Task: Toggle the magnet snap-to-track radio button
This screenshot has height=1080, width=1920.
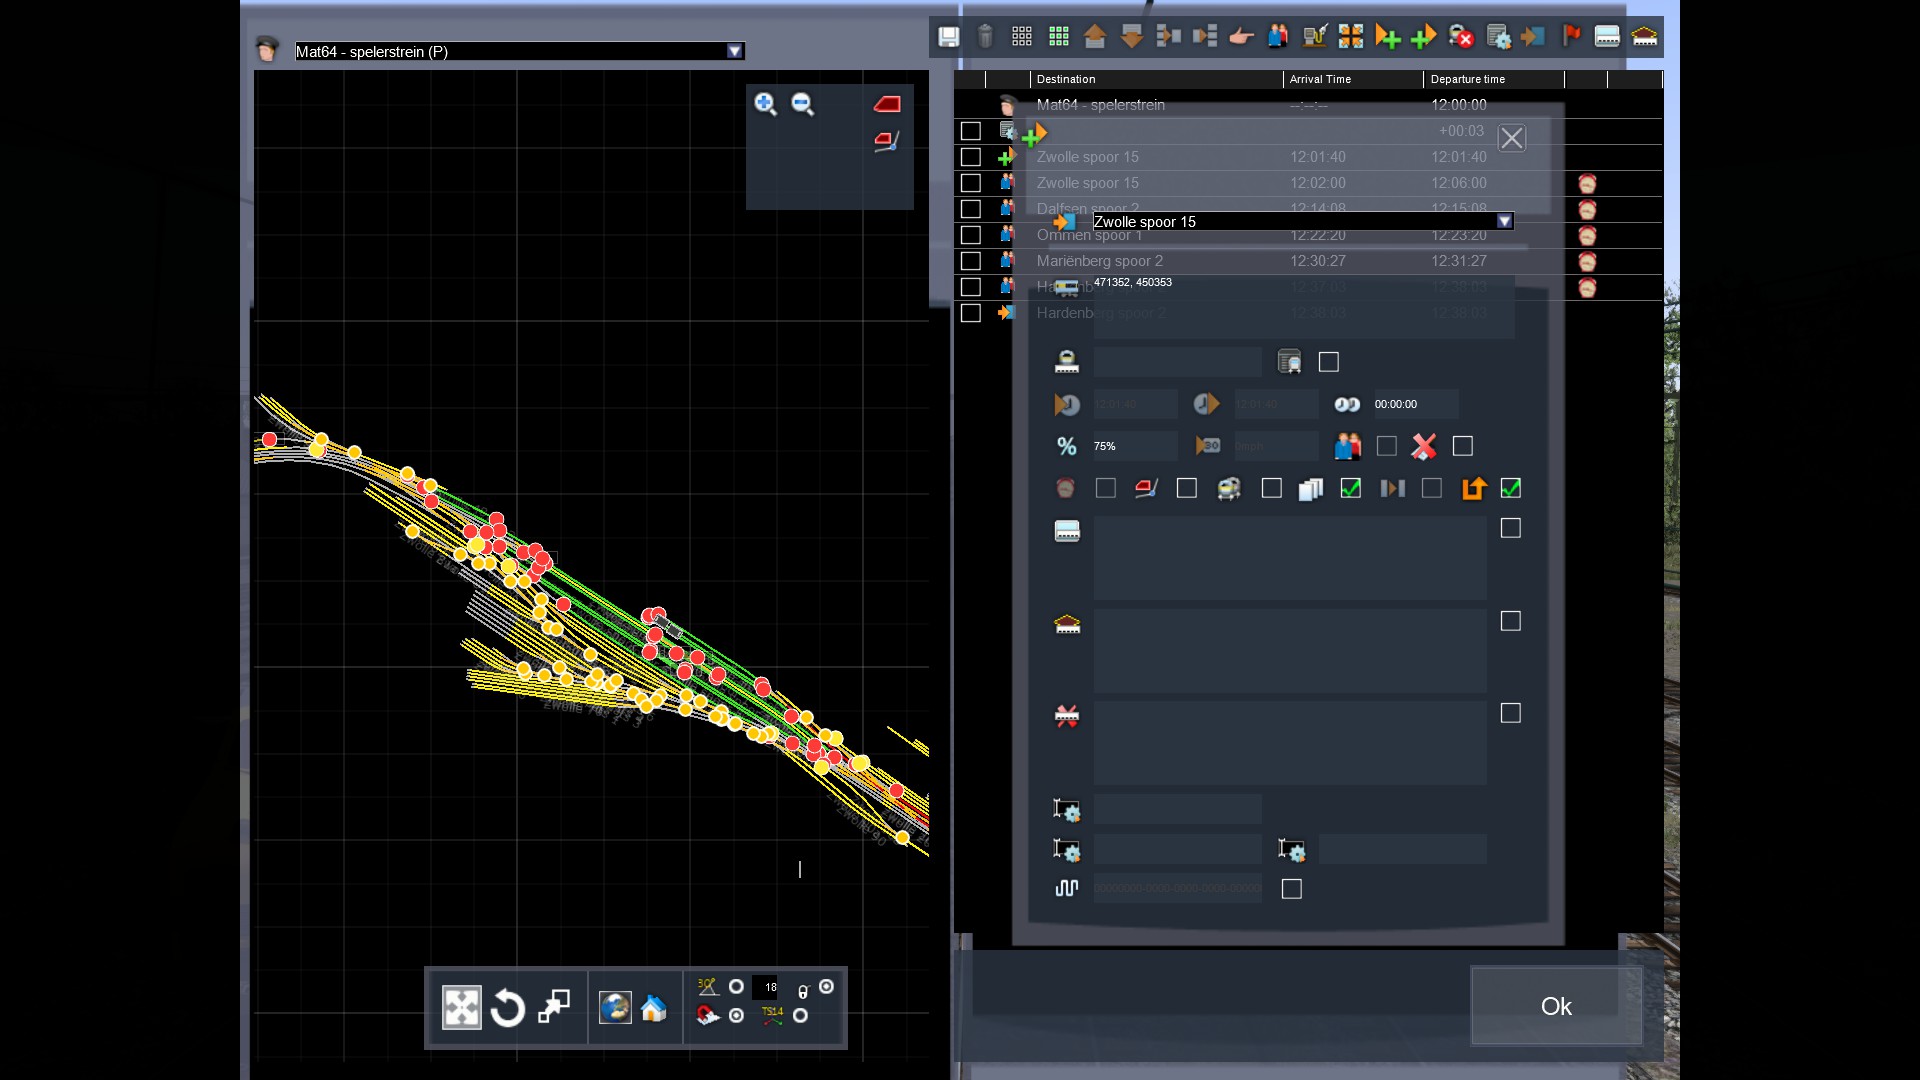Action: (736, 1016)
